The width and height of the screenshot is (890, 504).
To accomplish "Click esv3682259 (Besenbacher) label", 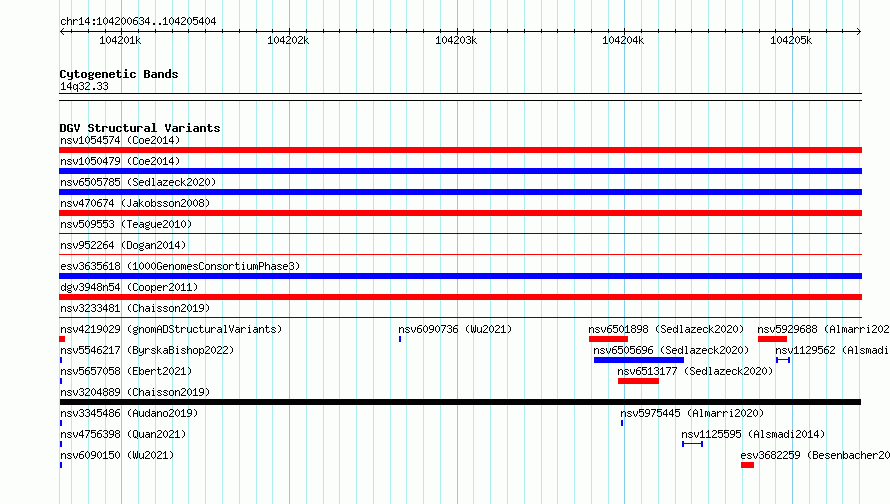I will [x=815, y=455].
